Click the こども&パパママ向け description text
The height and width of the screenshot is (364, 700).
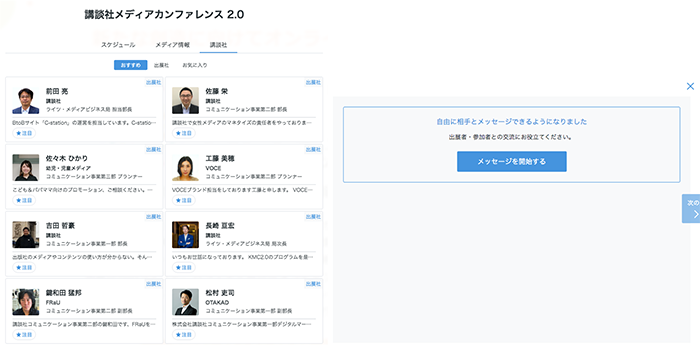point(83,190)
